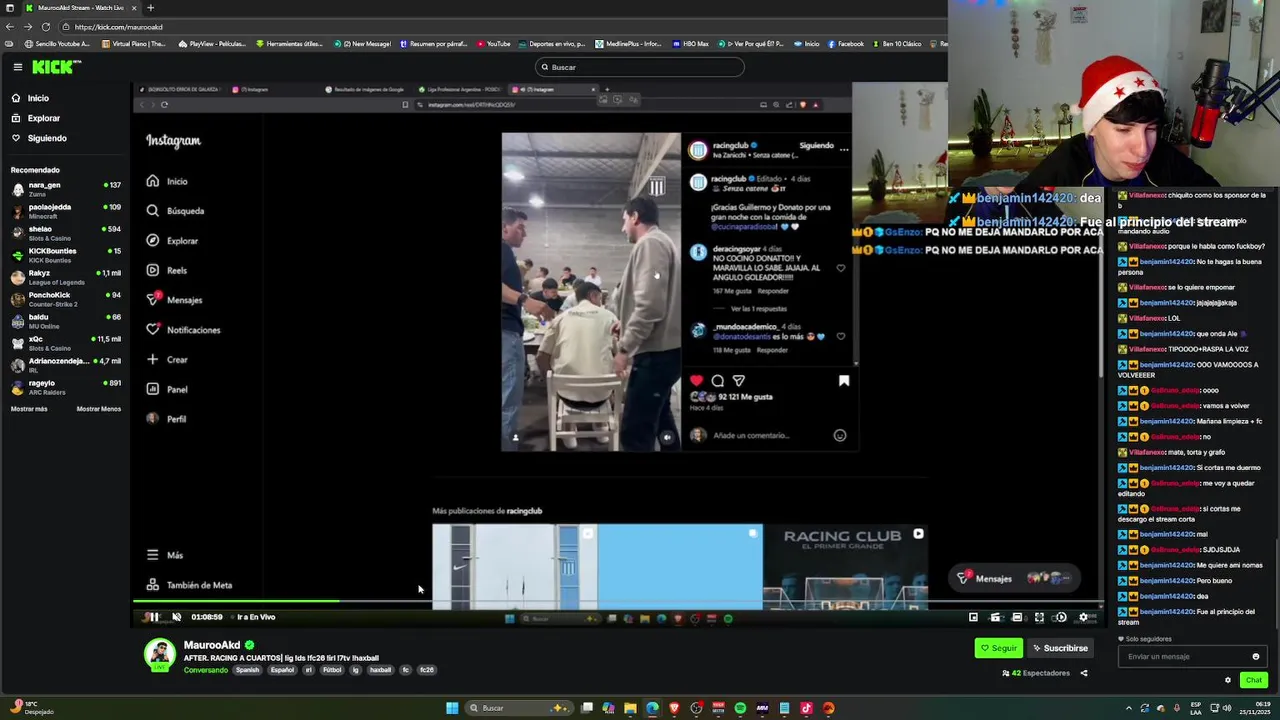
Task: Toggle fullscreen on the stream player
Action: coord(1039,617)
